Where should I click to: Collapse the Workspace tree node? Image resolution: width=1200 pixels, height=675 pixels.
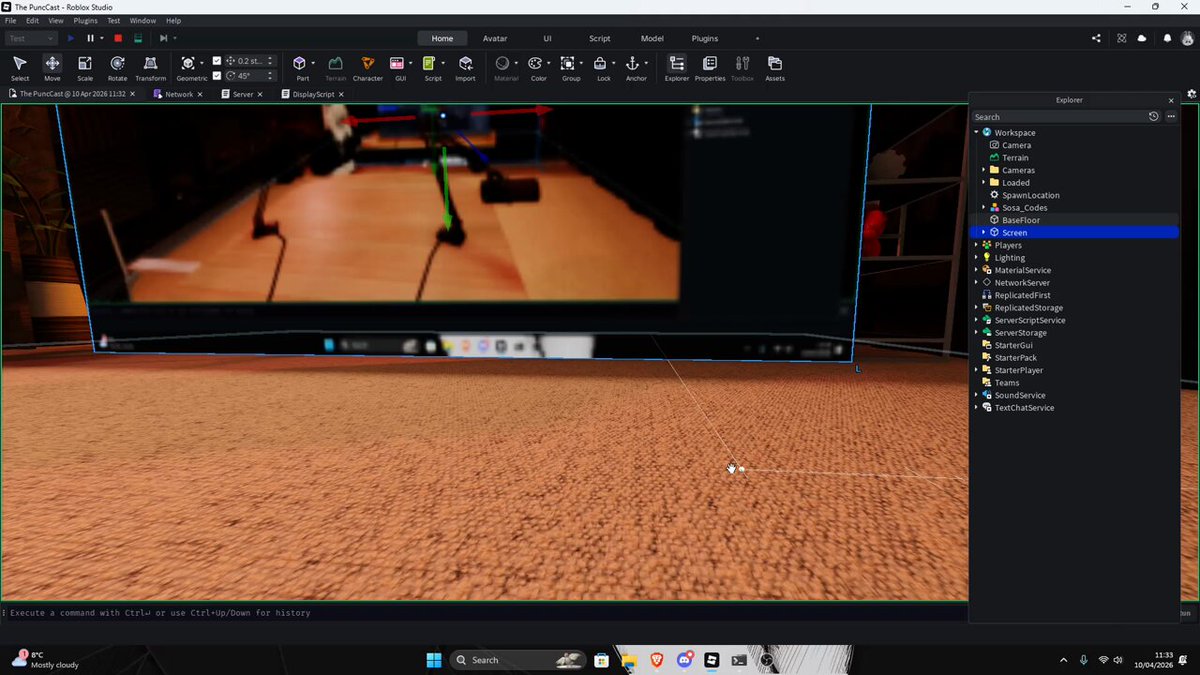976,132
